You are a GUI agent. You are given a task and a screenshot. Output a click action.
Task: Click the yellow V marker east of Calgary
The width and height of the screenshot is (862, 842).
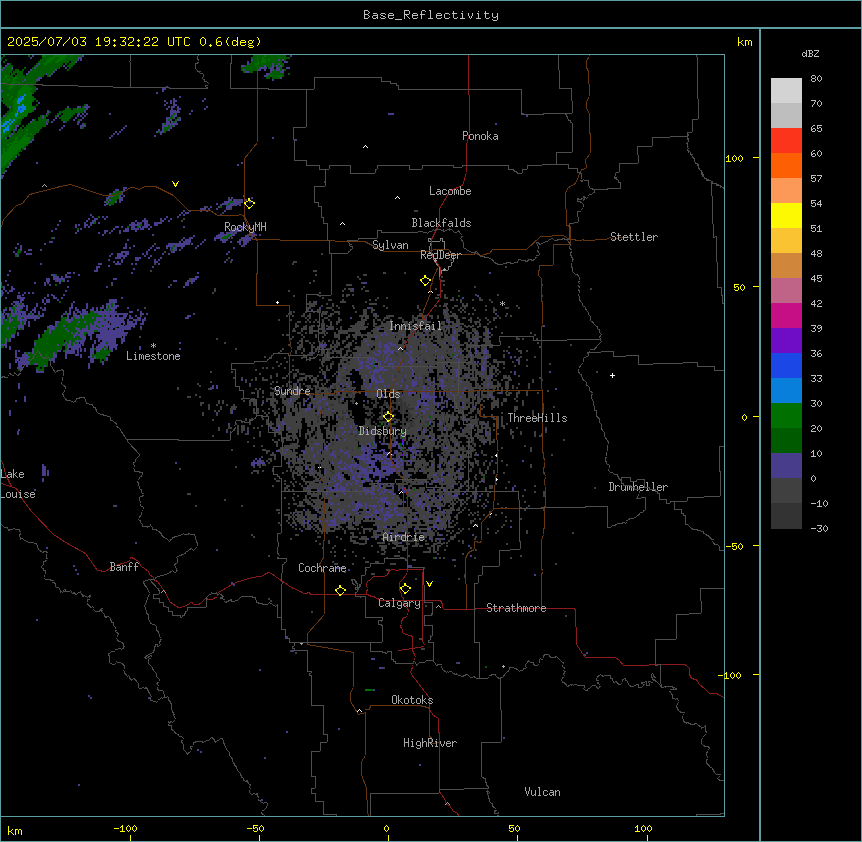pos(429,584)
